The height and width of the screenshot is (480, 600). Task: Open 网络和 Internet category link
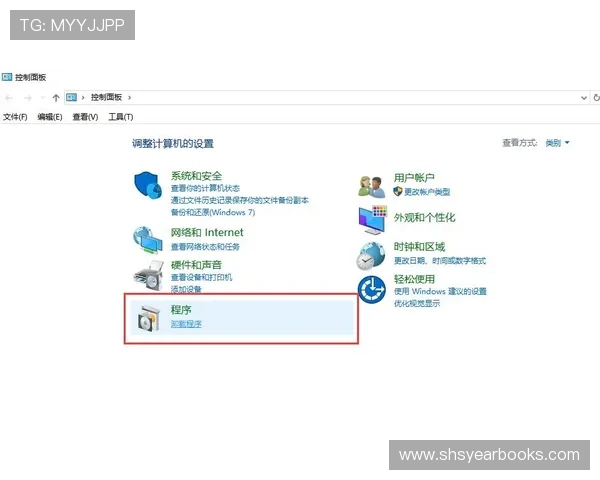point(207,232)
